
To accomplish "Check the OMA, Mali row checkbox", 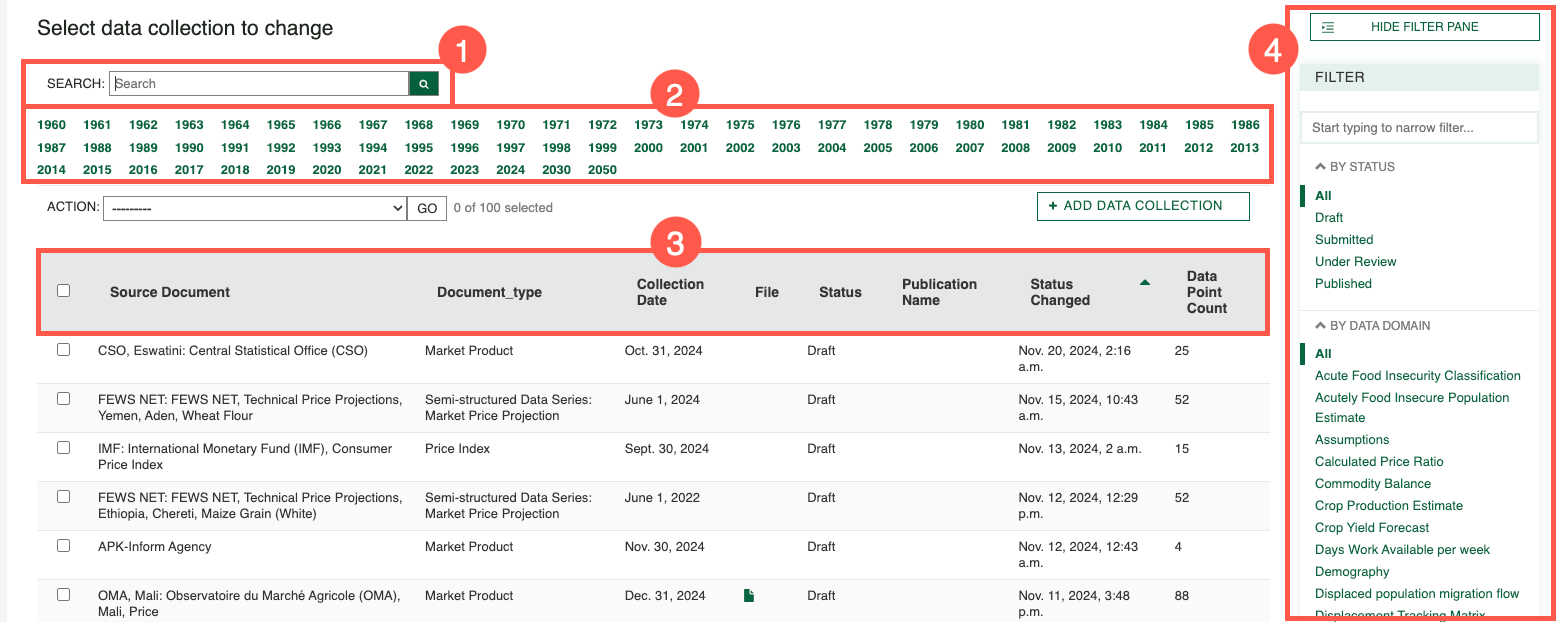I will click(64, 594).
